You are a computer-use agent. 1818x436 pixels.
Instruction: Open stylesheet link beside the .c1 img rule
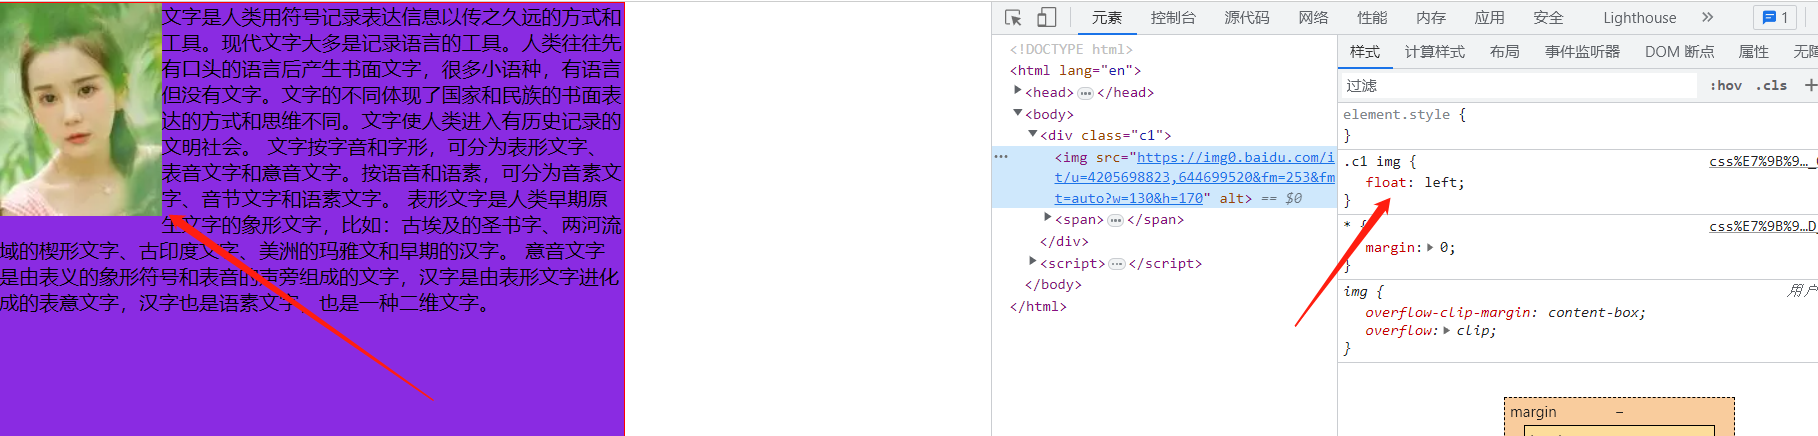pos(1762,161)
